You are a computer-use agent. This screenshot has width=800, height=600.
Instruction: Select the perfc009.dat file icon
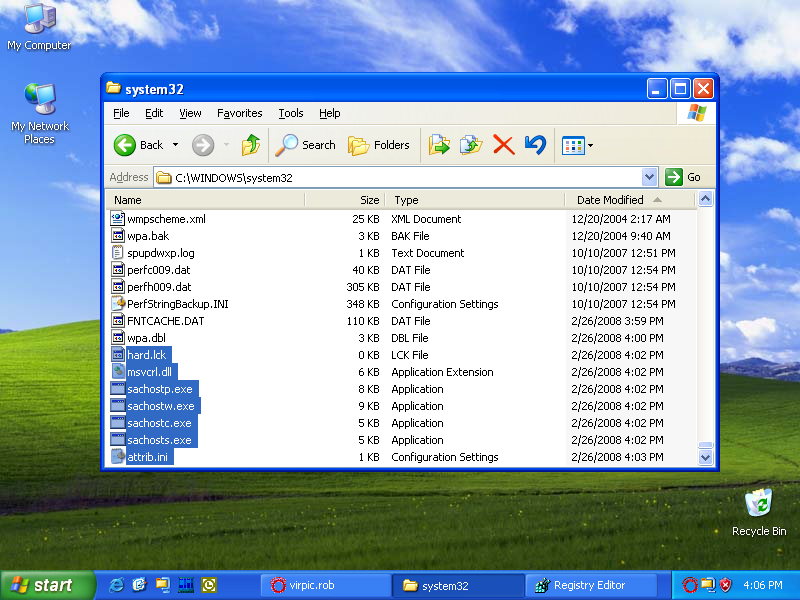click(x=117, y=270)
